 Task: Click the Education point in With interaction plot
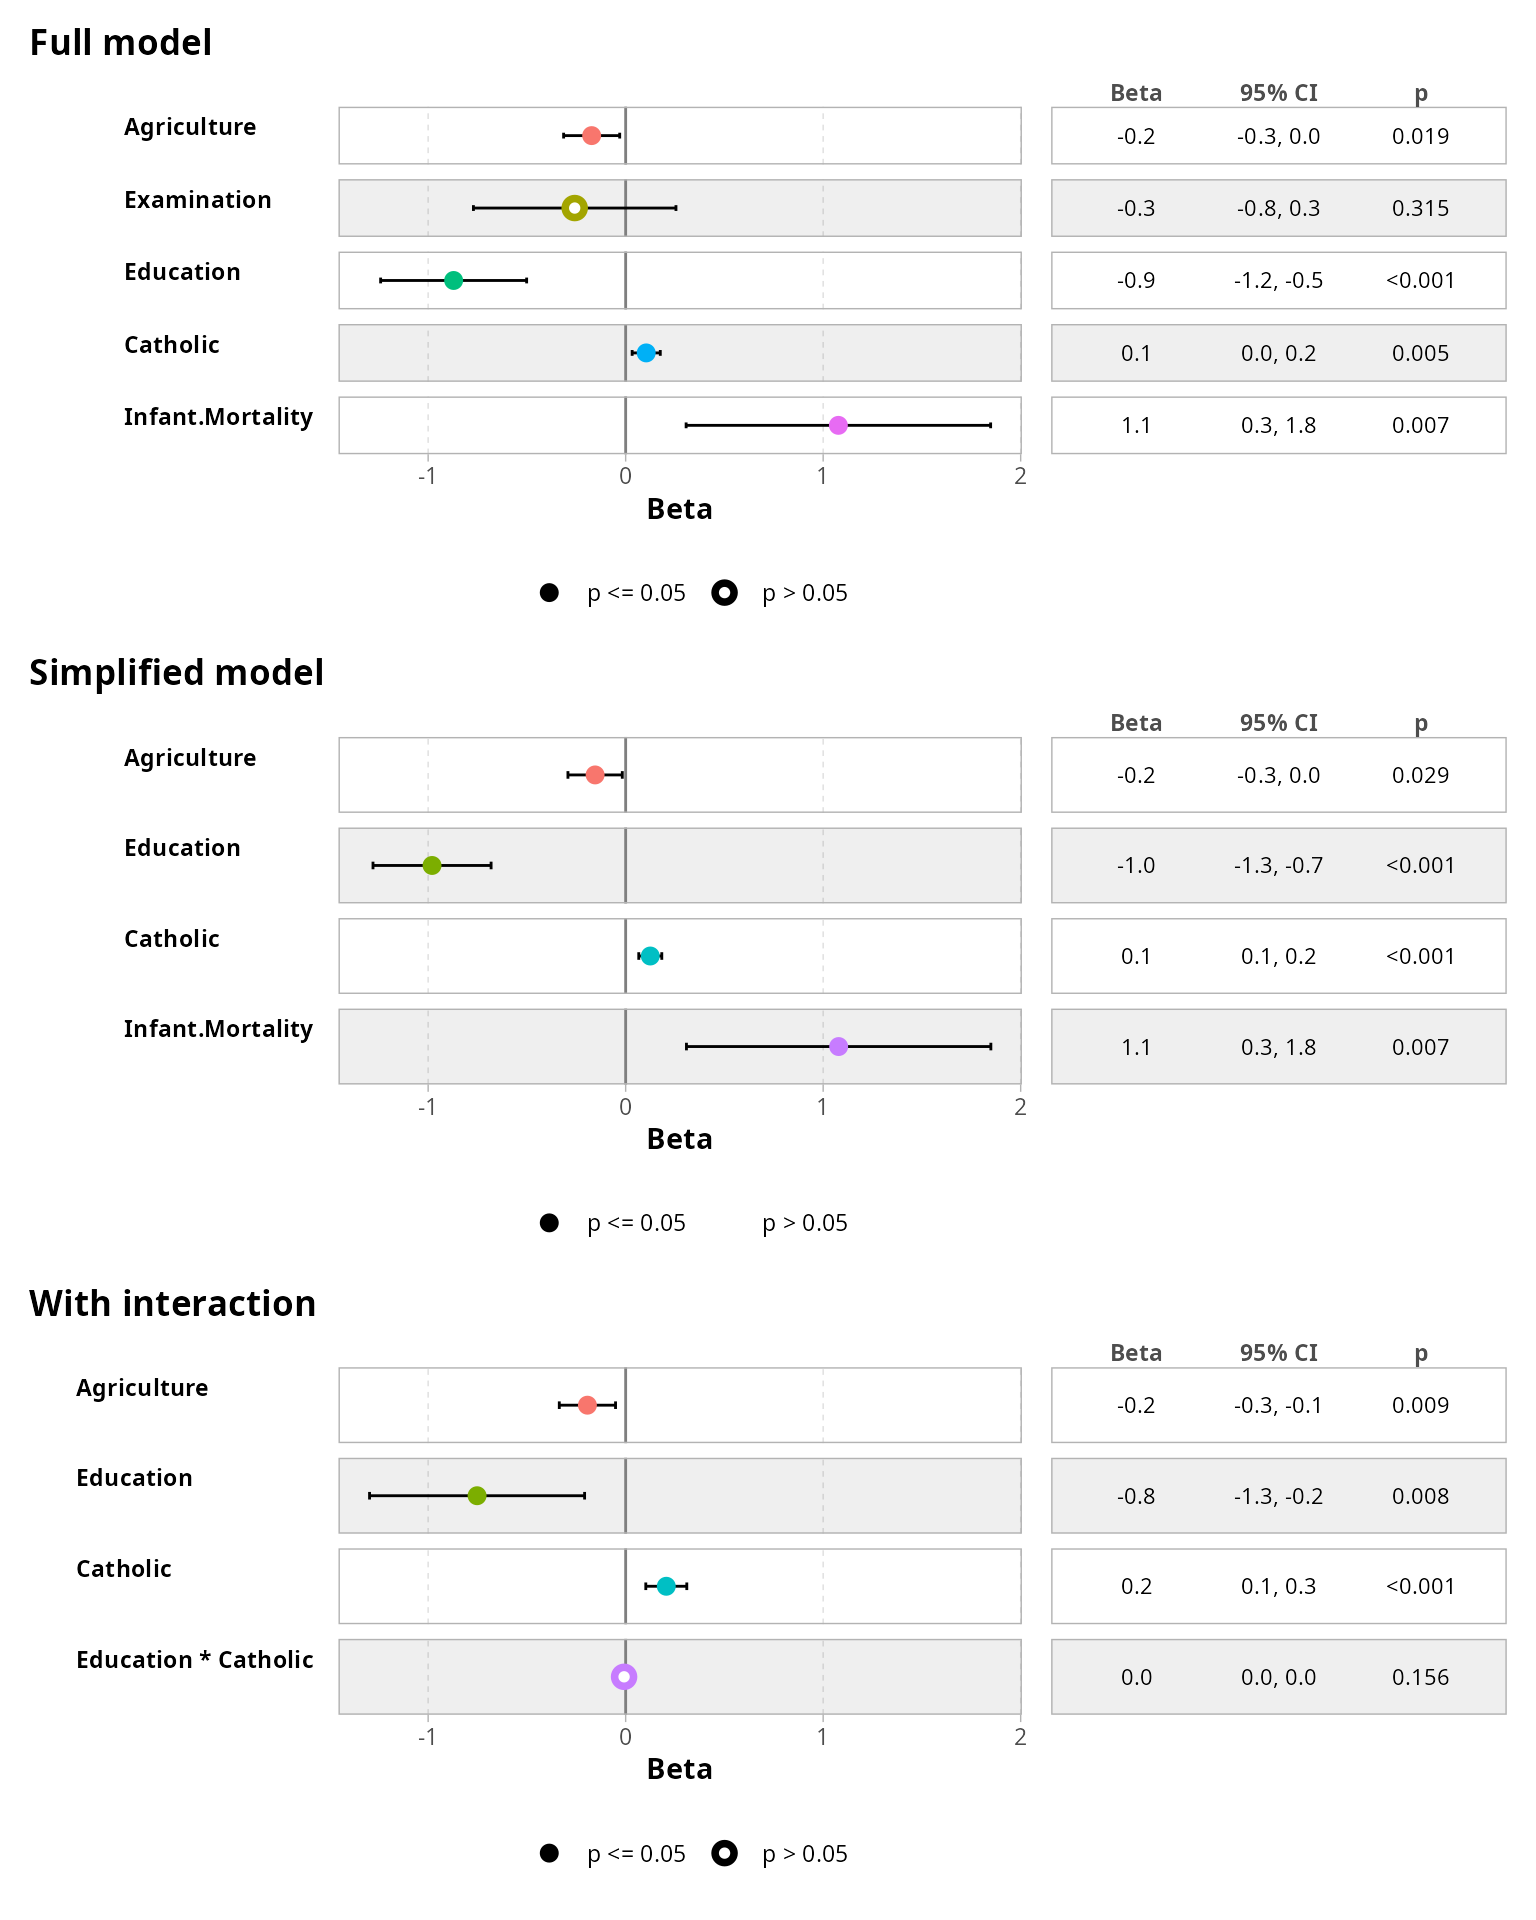pyautogui.click(x=477, y=1496)
